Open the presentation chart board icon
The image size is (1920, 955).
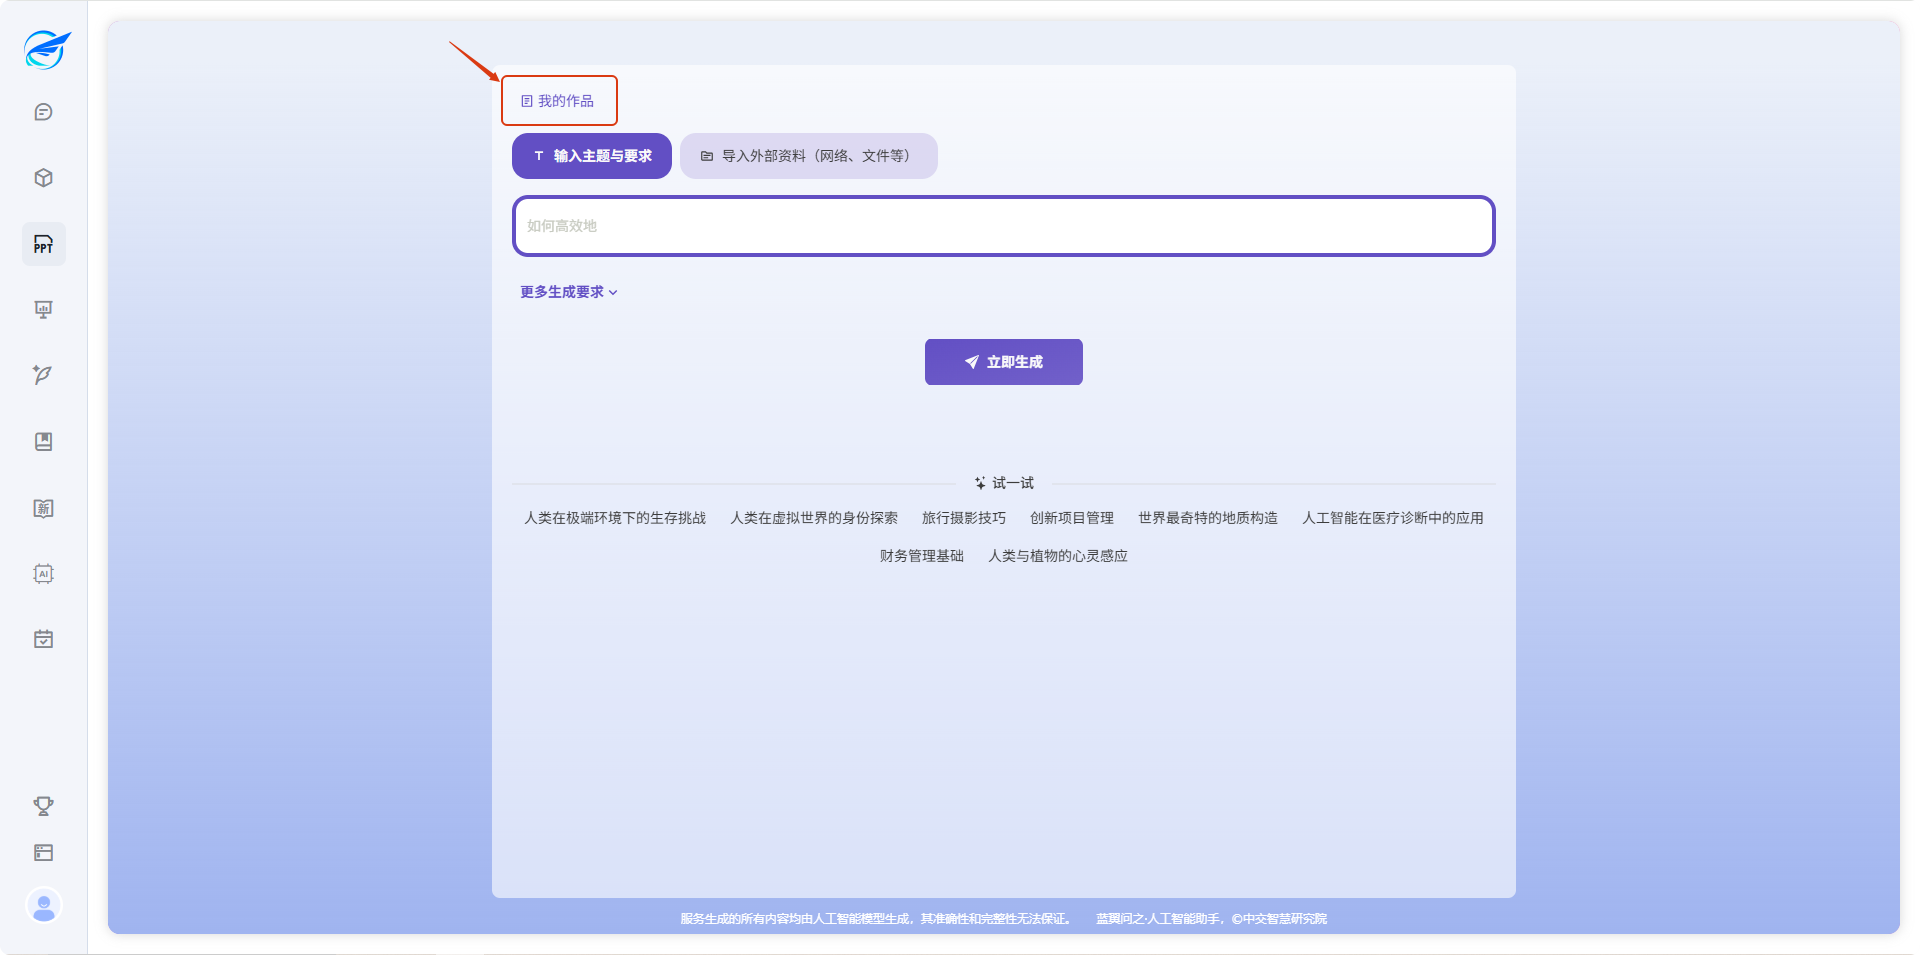click(x=43, y=310)
